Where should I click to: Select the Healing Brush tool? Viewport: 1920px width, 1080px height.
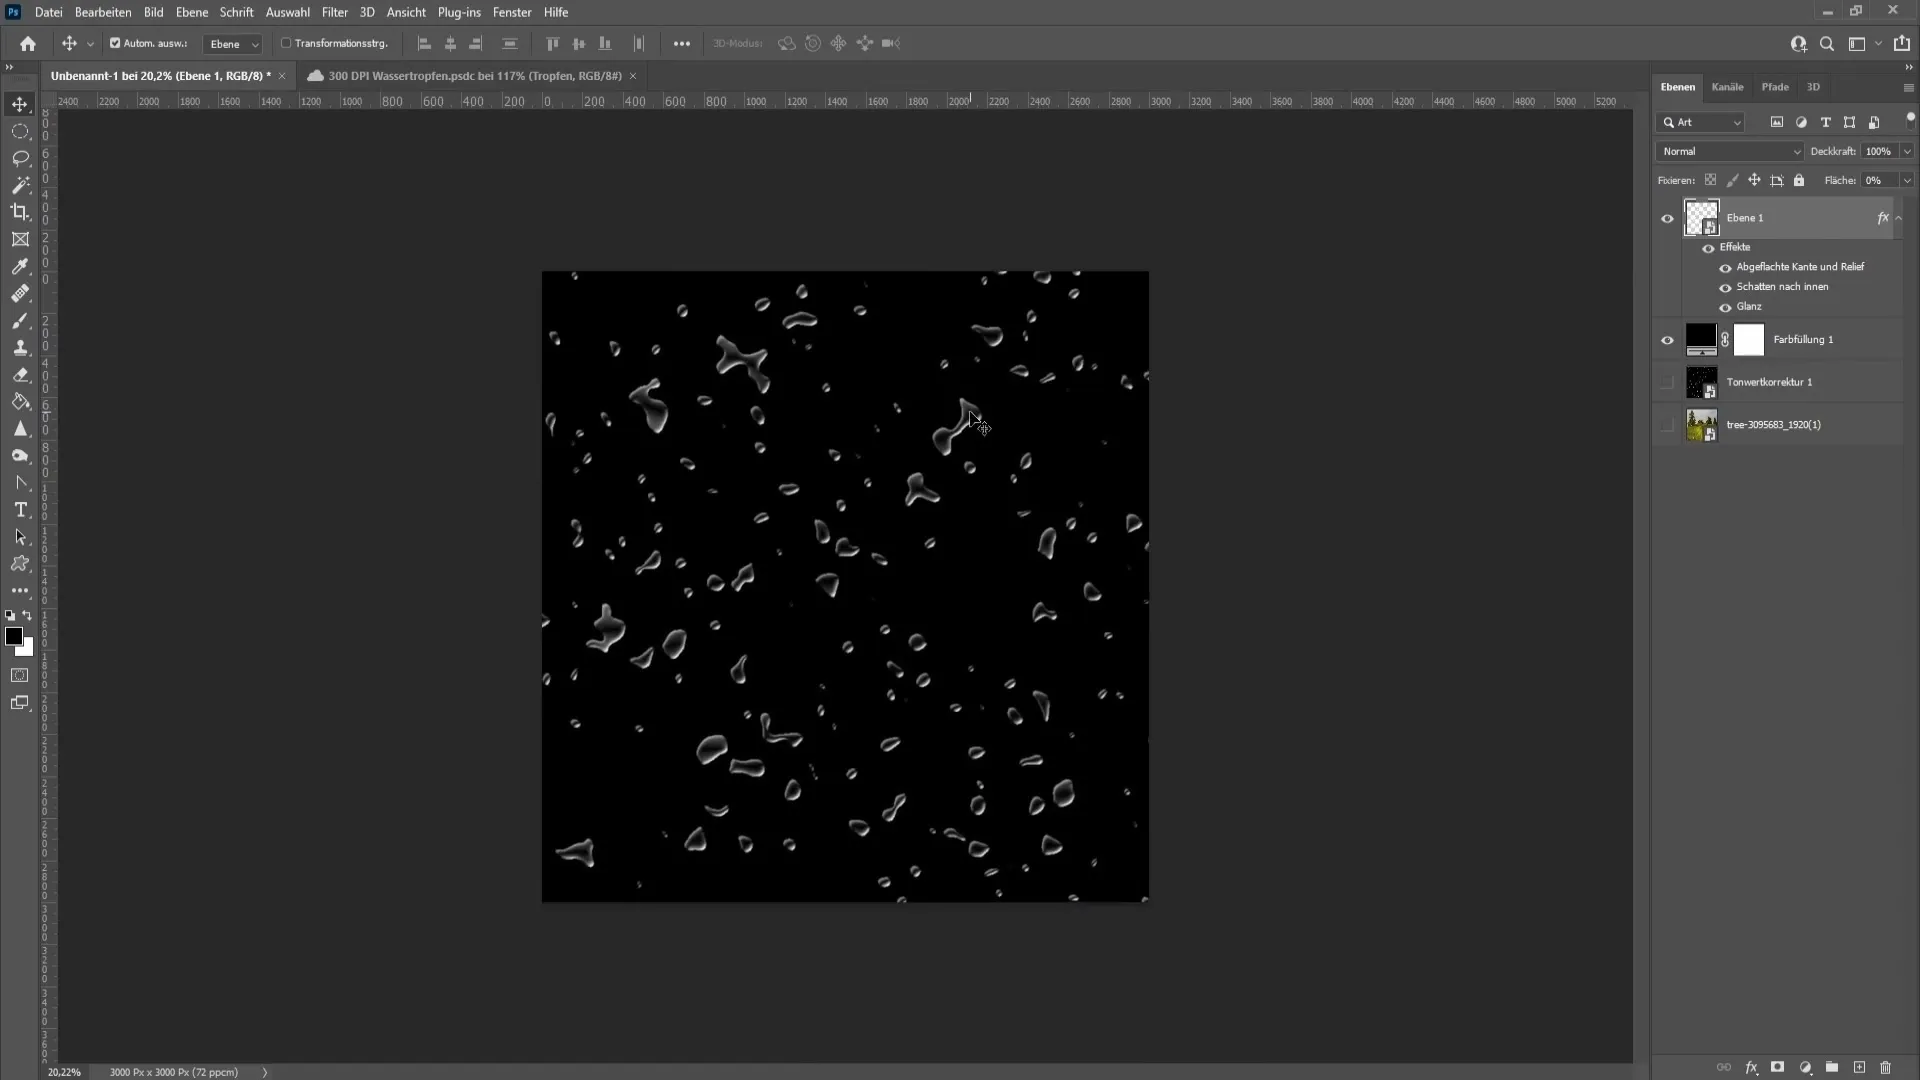coord(20,293)
